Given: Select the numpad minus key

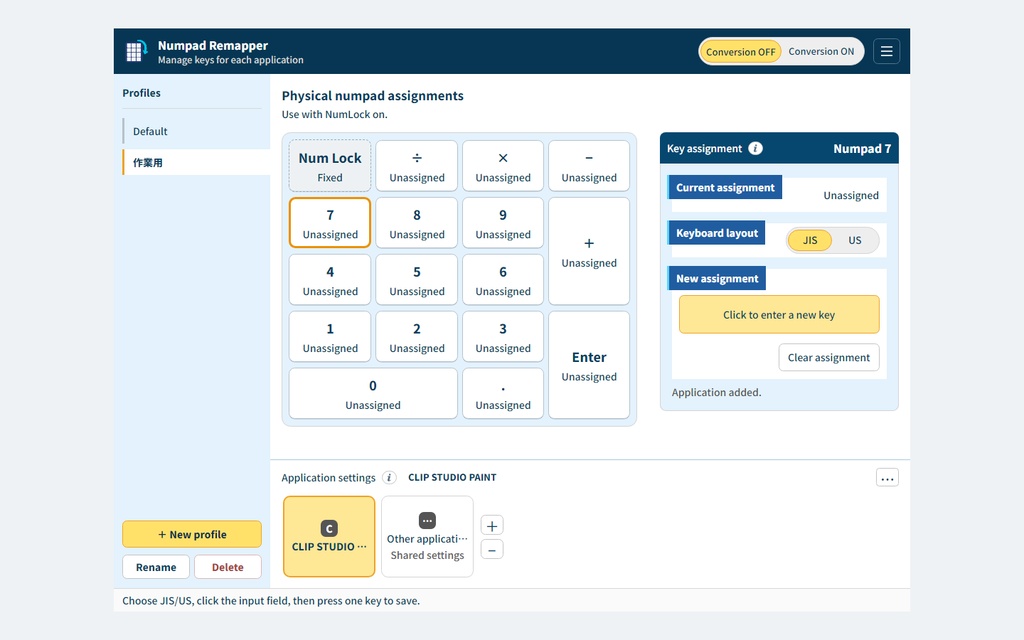Looking at the screenshot, I should (589, 166).
